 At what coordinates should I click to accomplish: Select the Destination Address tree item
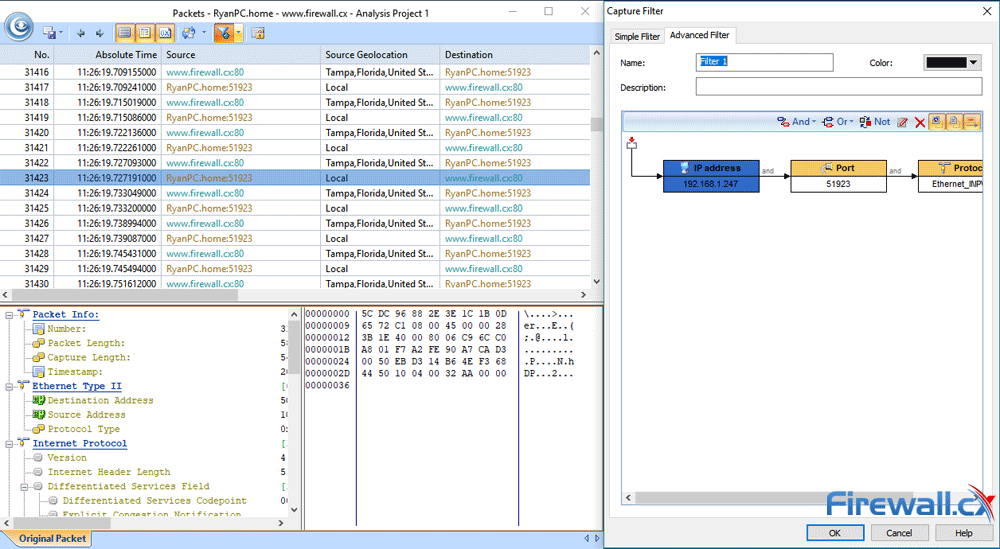click(x=100, y=400)
